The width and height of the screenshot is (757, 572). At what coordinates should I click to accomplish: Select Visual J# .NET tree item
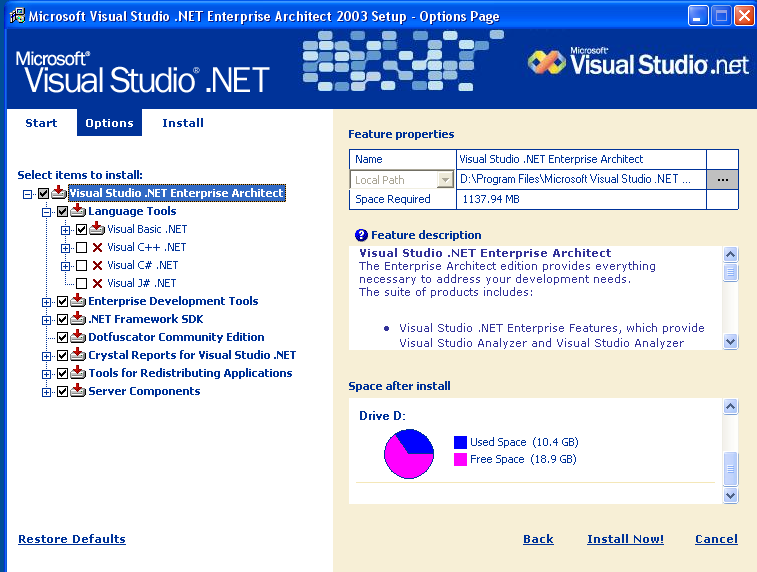coord(141,283)
